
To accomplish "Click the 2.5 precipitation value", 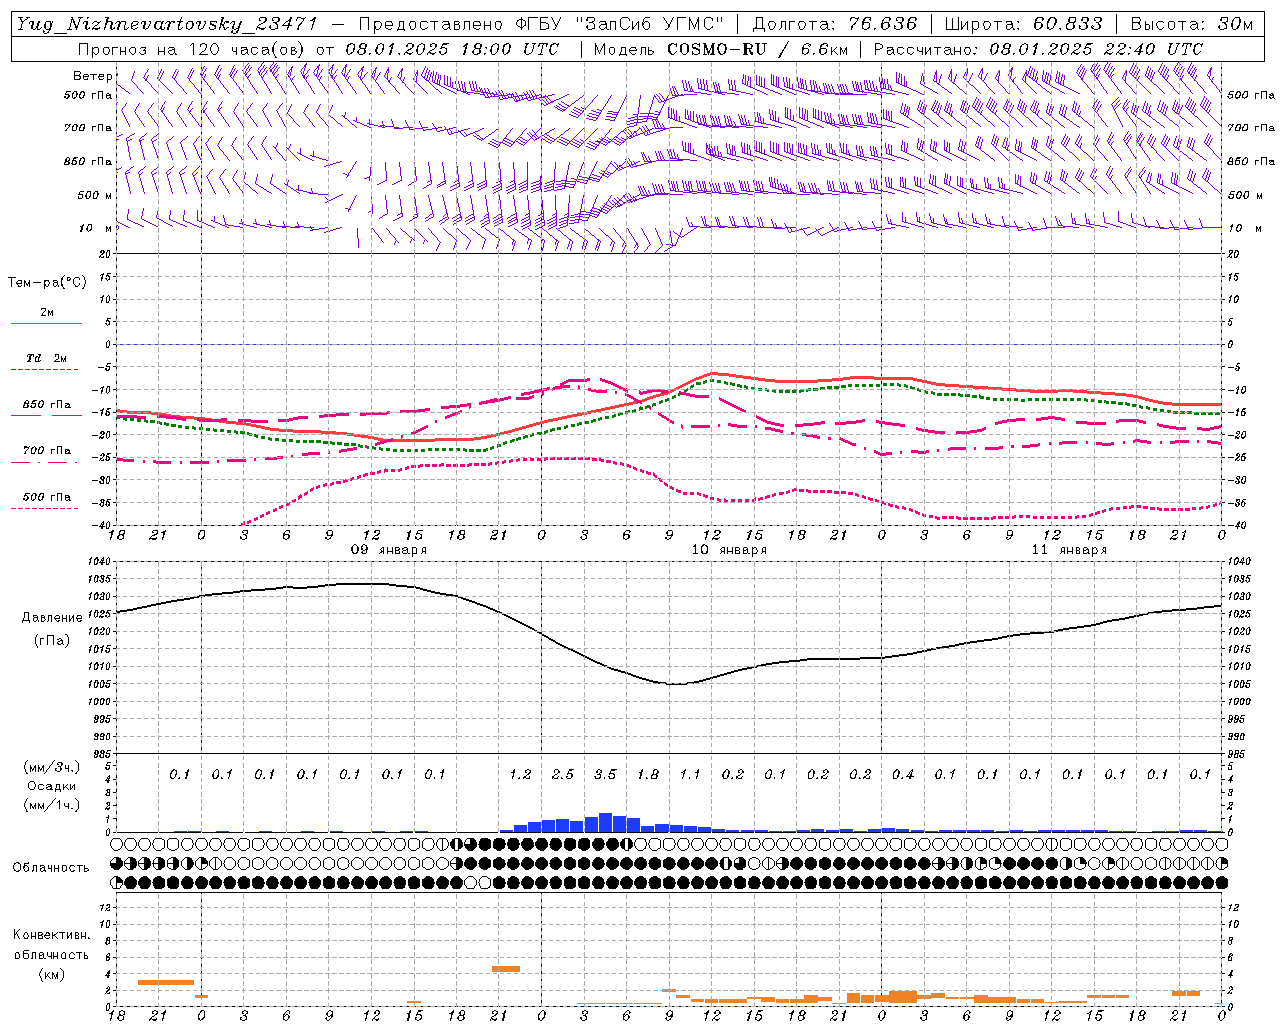I will tap(563, 774).
